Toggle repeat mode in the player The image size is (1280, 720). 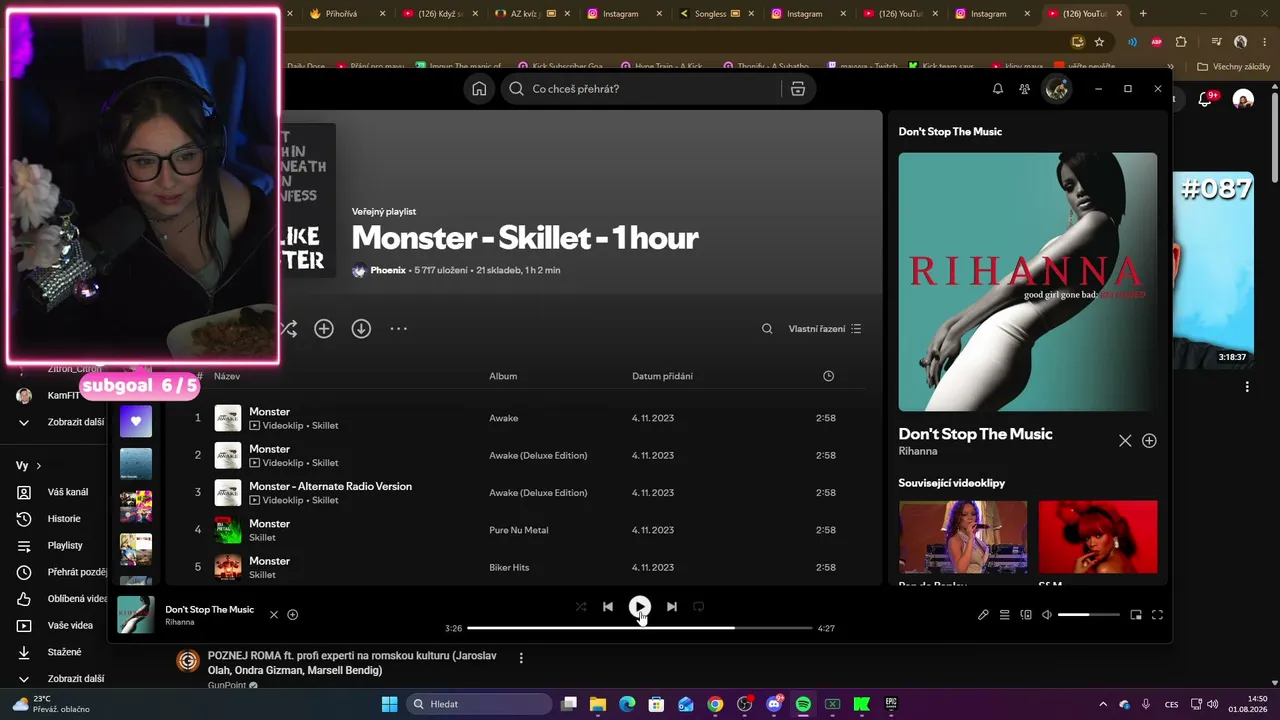coord(699,607)
